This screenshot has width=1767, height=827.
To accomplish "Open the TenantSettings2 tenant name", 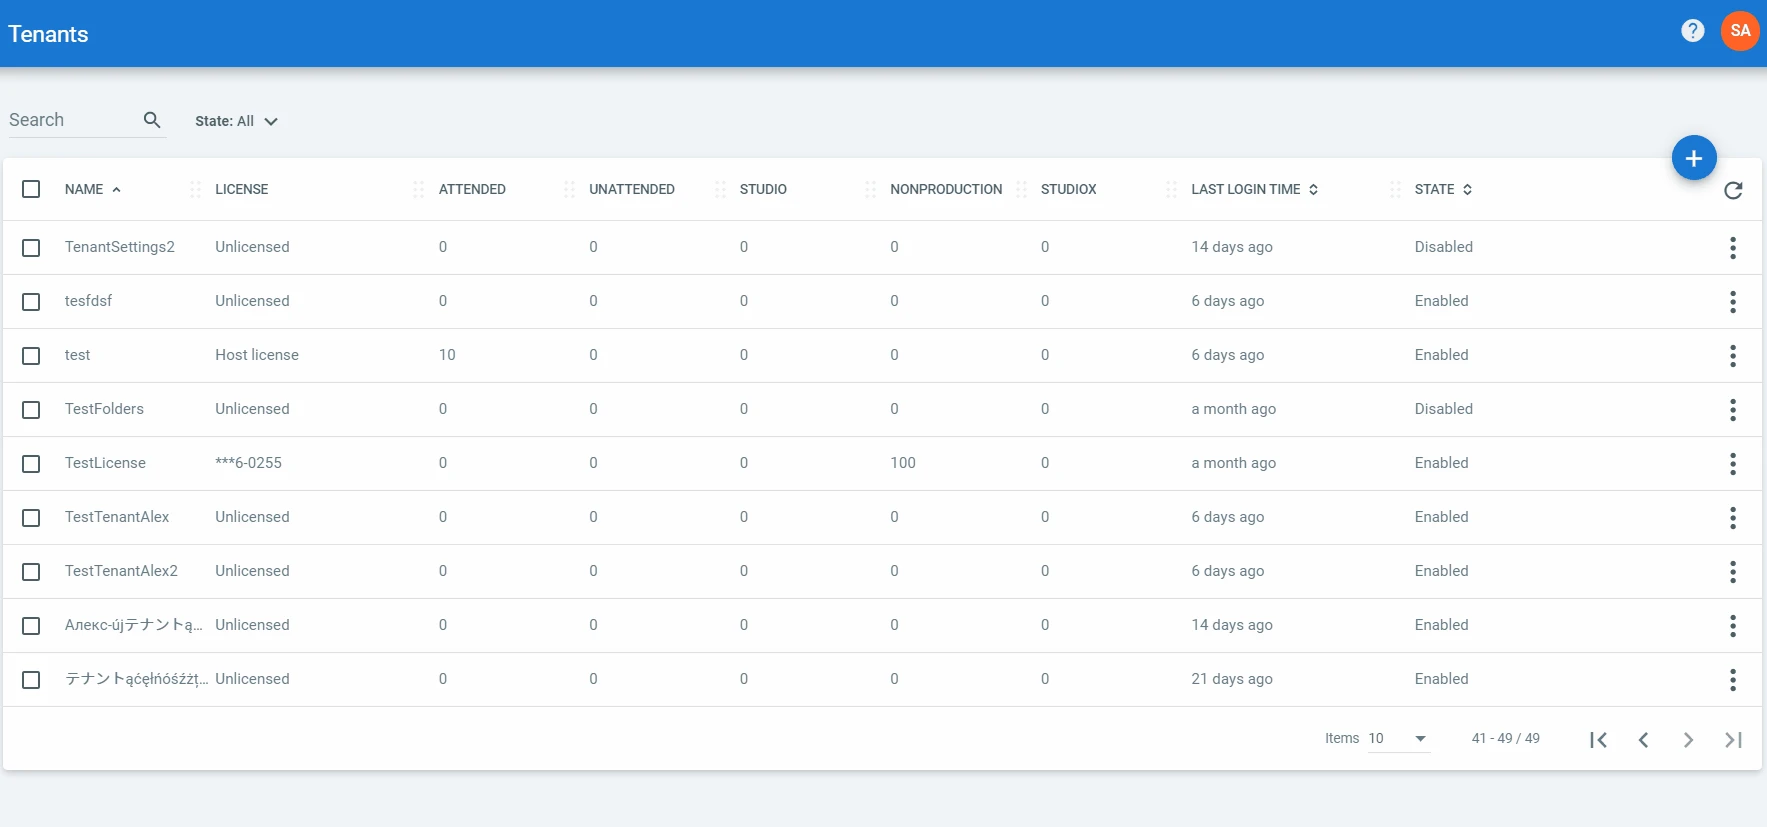I will click(x=120, y=247).
